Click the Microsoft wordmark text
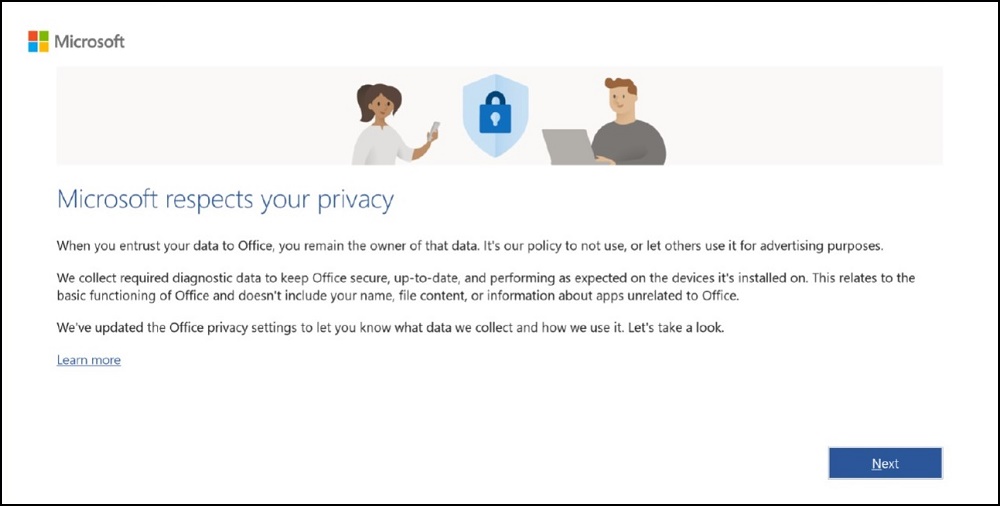This screenshot has height=506, width=1000. [89, 42]
